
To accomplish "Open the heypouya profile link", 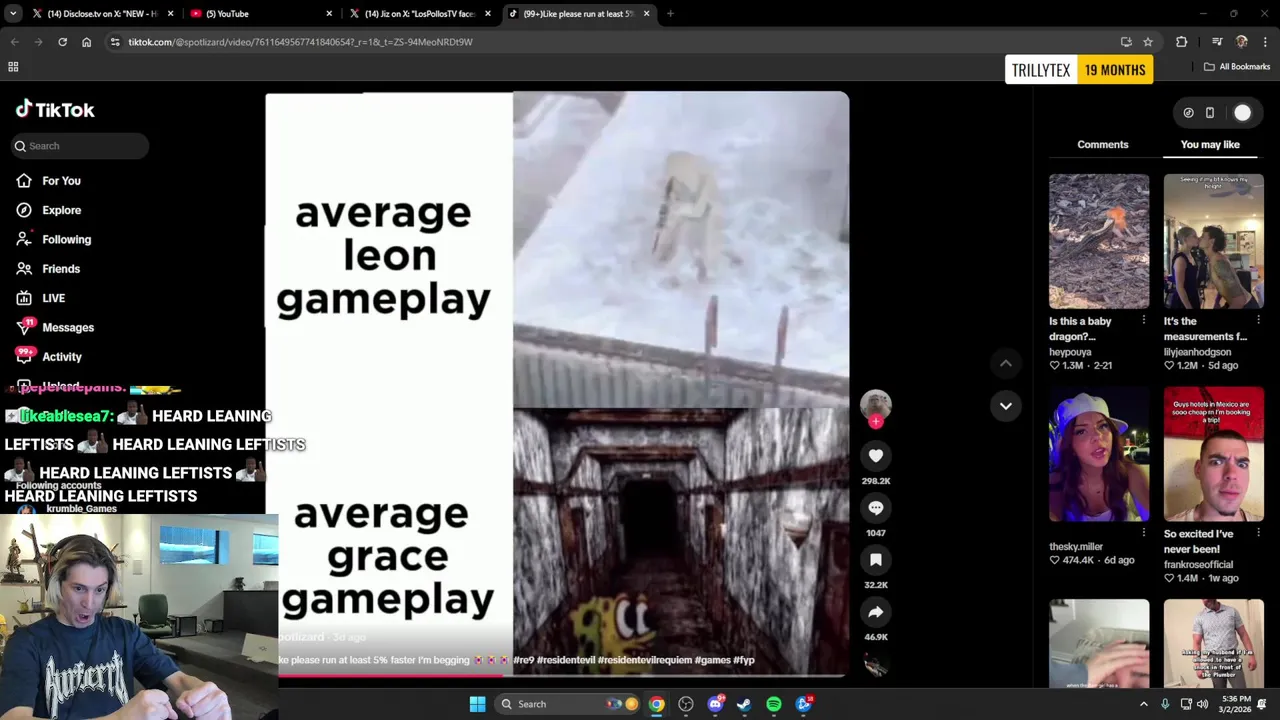I will (x=1070, y=352).
